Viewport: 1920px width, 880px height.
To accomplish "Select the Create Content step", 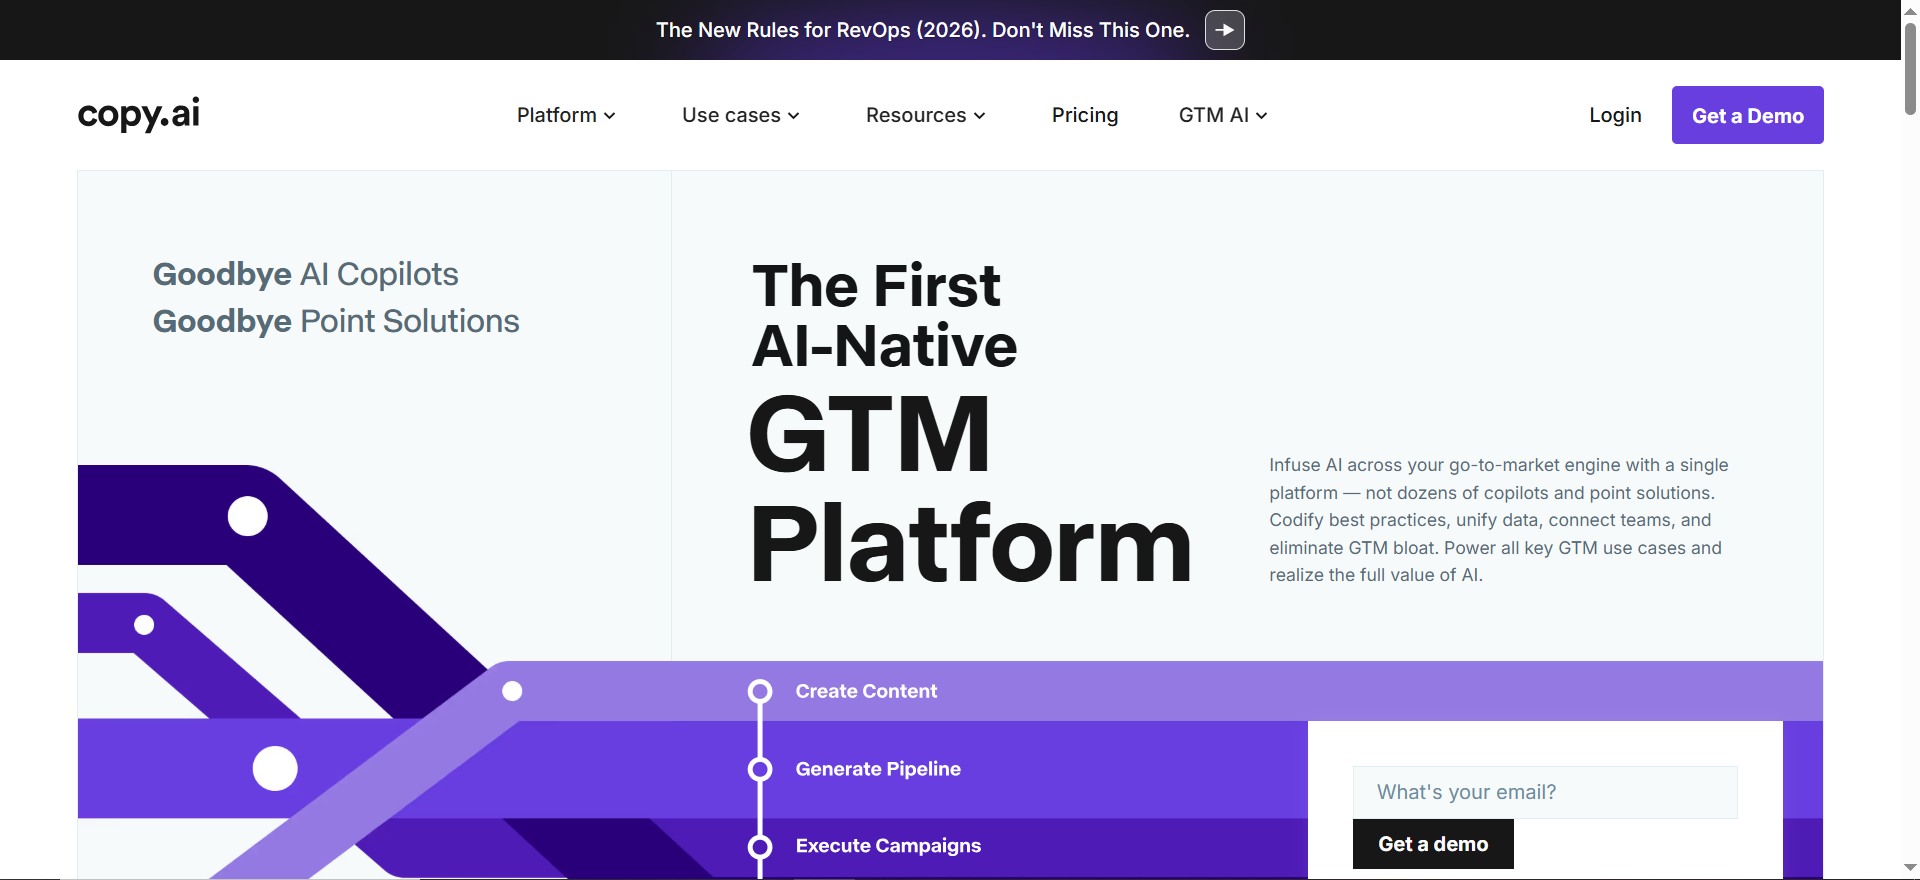I will coord(866,691).
